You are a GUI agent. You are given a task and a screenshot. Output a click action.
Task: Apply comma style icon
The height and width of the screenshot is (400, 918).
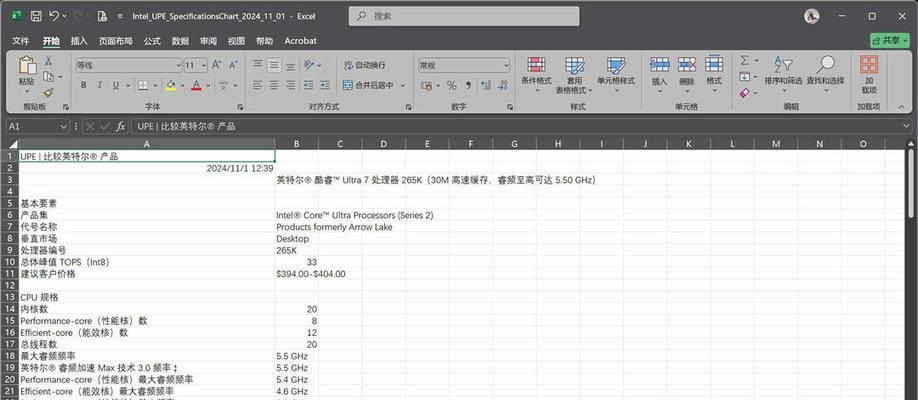tap(468, 86)
